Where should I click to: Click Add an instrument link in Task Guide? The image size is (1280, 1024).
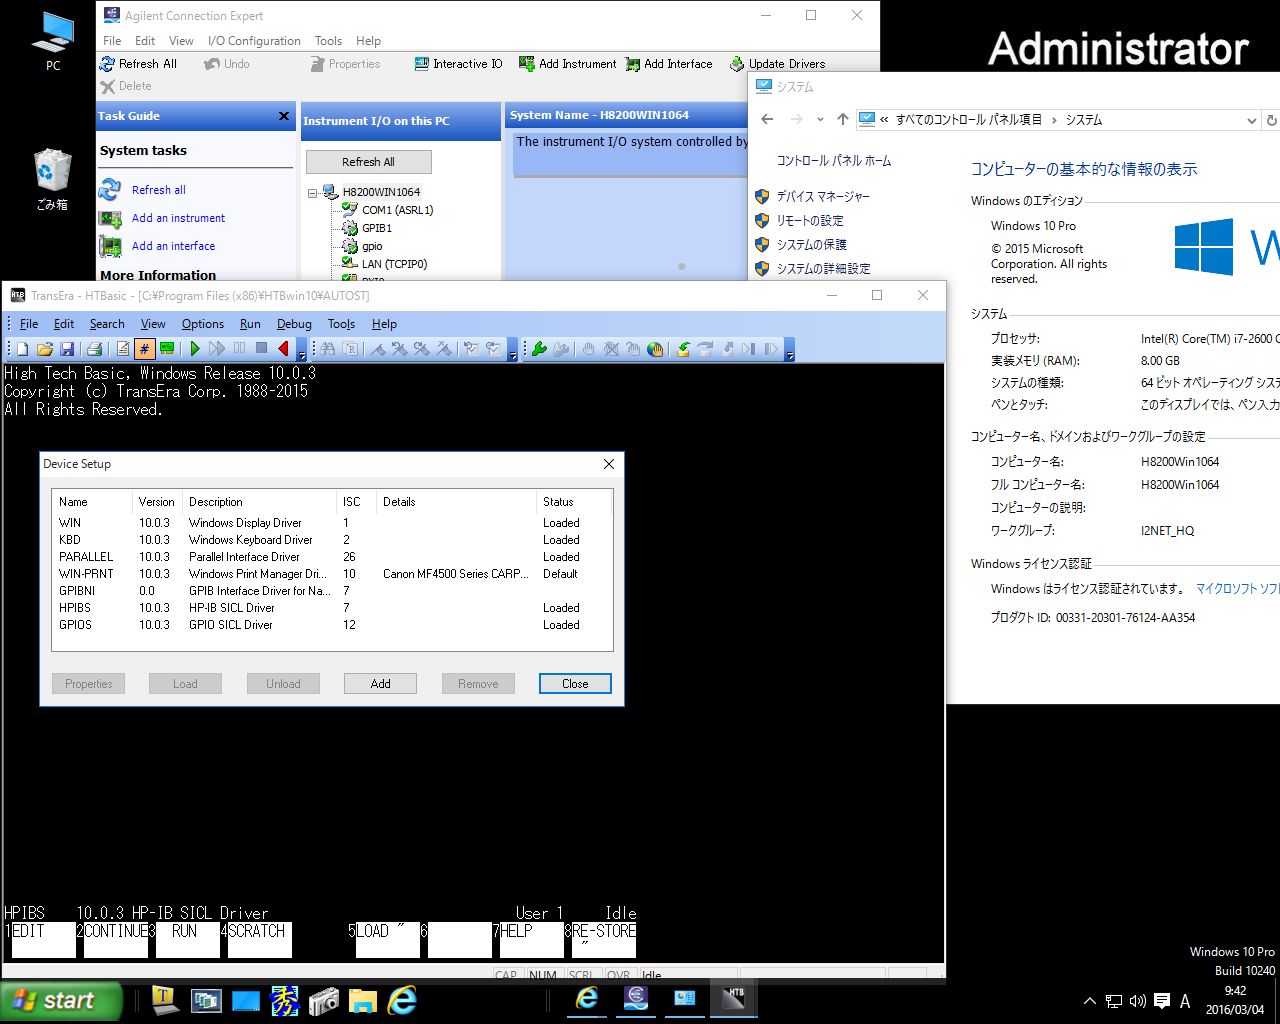178,218
